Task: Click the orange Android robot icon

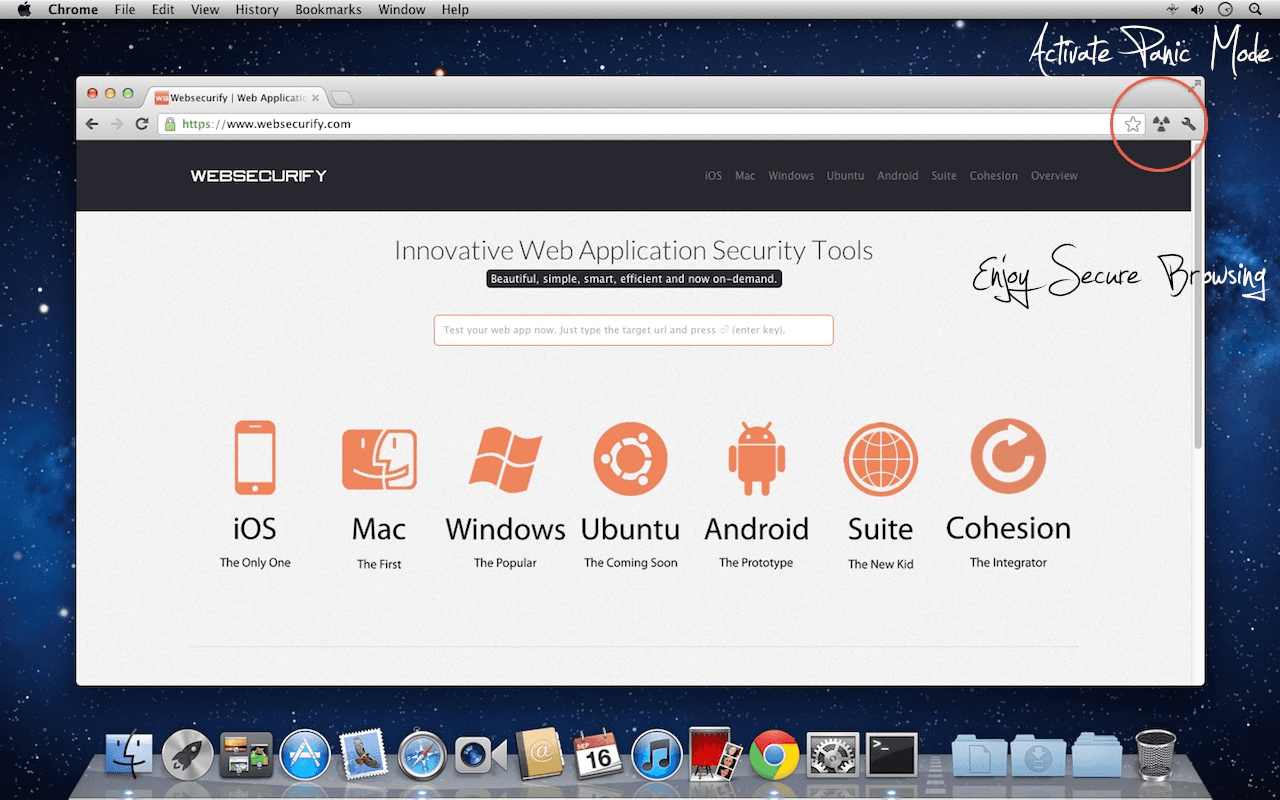Action: coord(756,459)
